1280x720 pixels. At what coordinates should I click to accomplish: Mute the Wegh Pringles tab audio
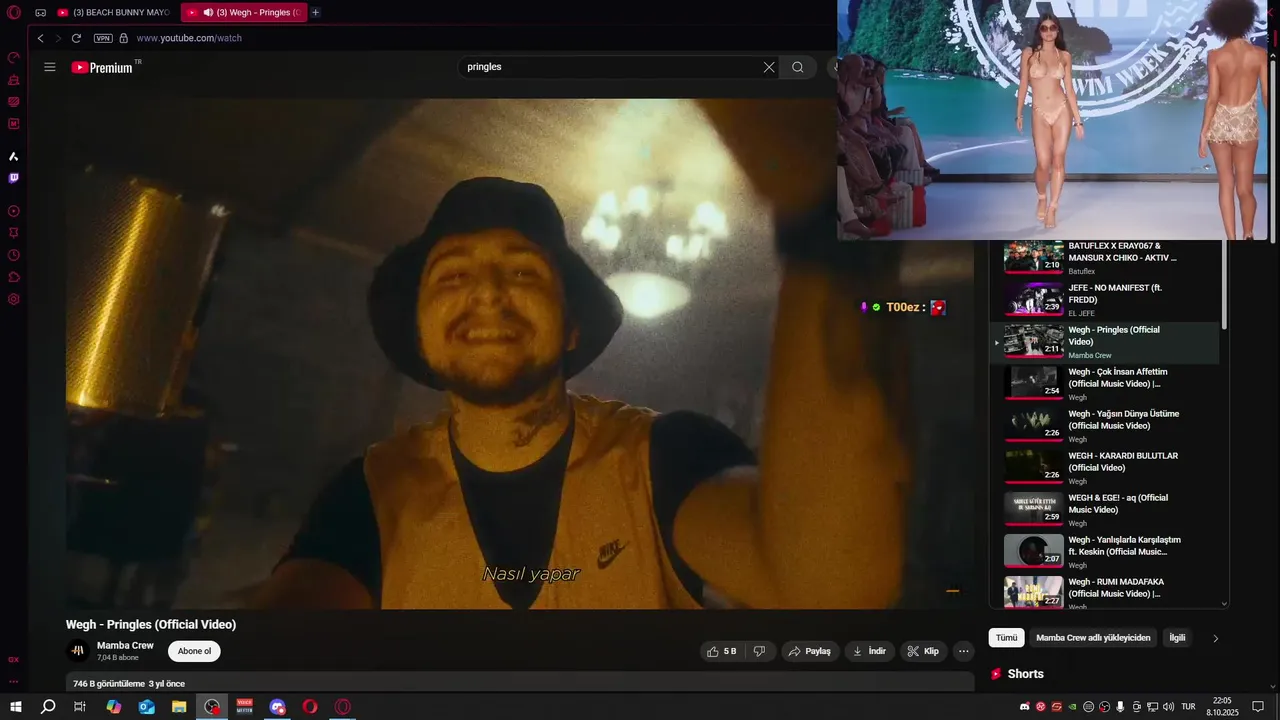pos(208,12)
